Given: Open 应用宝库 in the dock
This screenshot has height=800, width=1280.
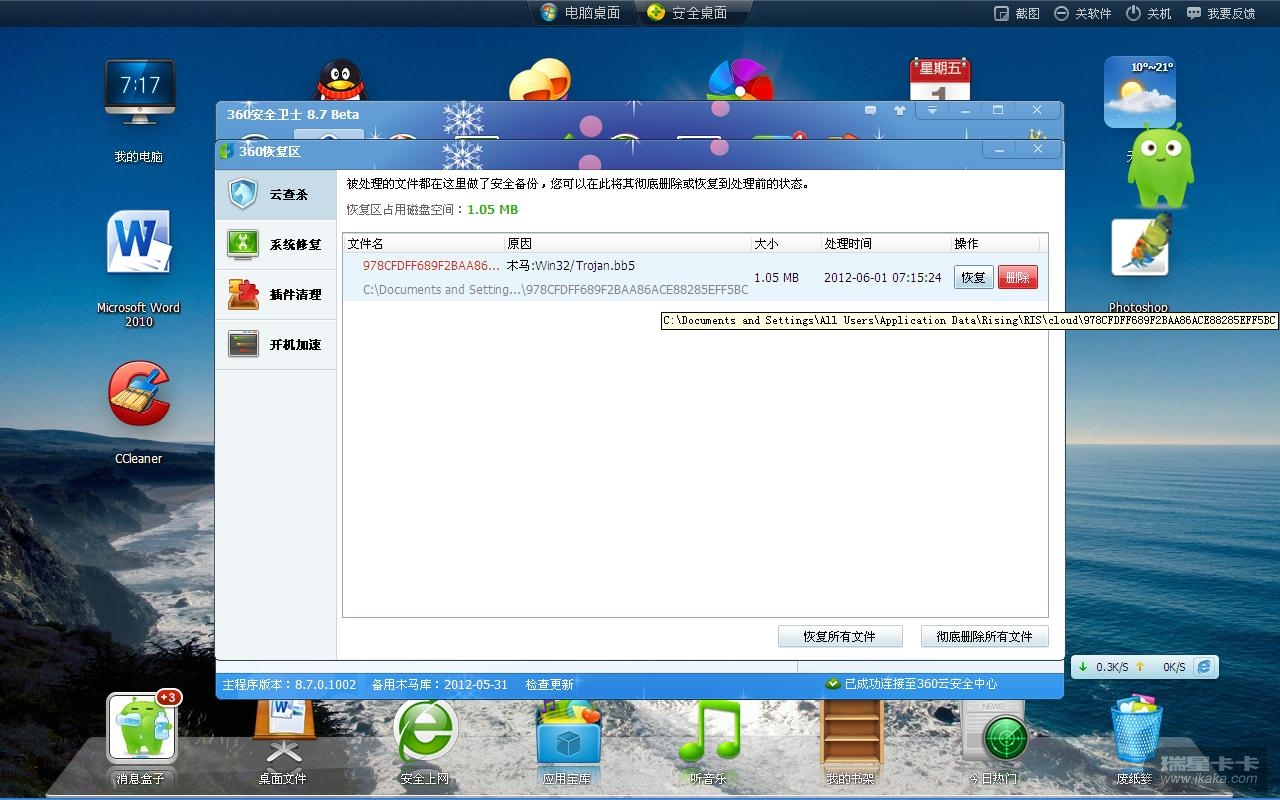Looking at the screenshot, I should tap(567, 741).
